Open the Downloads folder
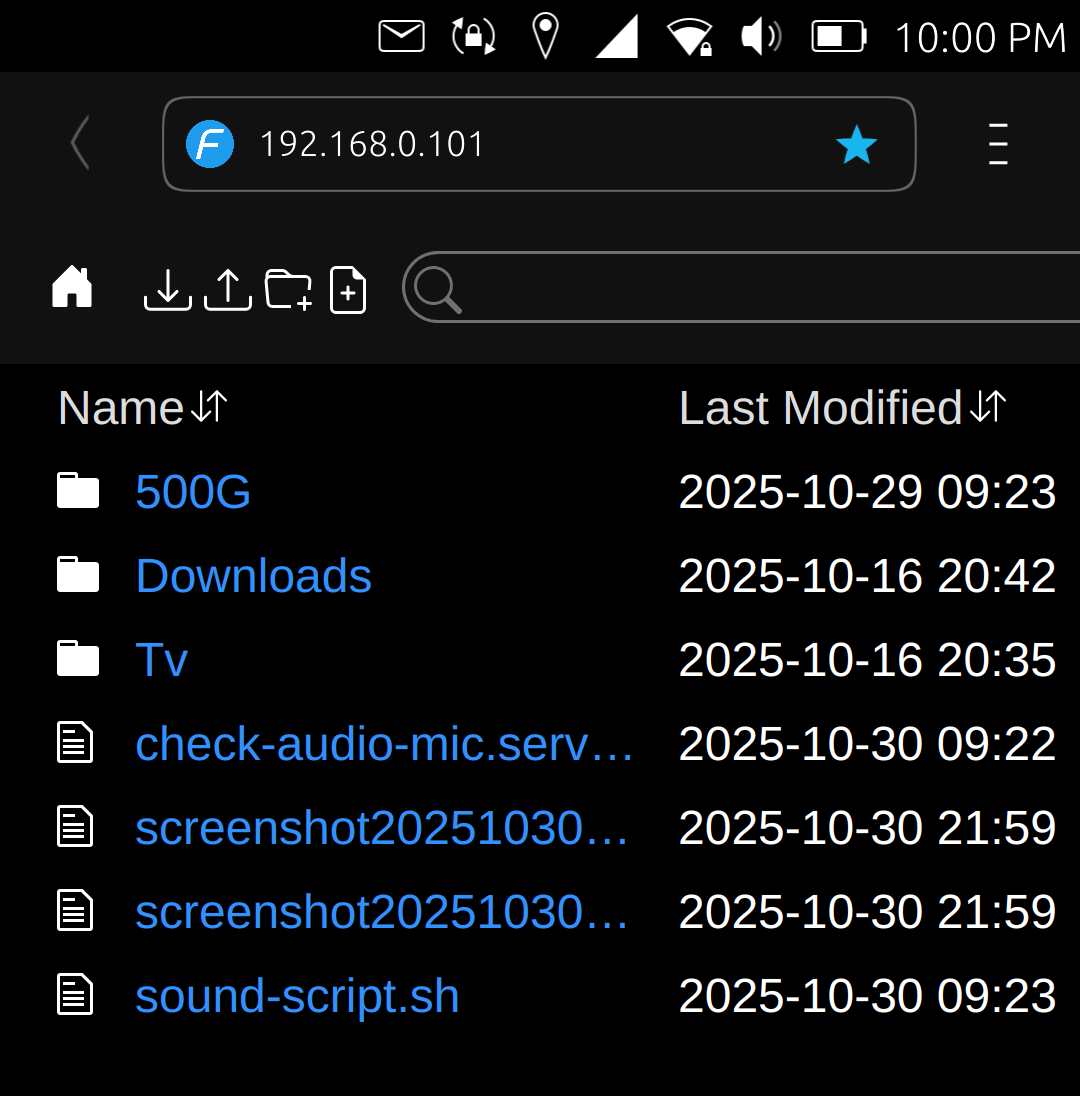Image resolution: width=1080 pixels, height=1096 pixels. (253, 575)
